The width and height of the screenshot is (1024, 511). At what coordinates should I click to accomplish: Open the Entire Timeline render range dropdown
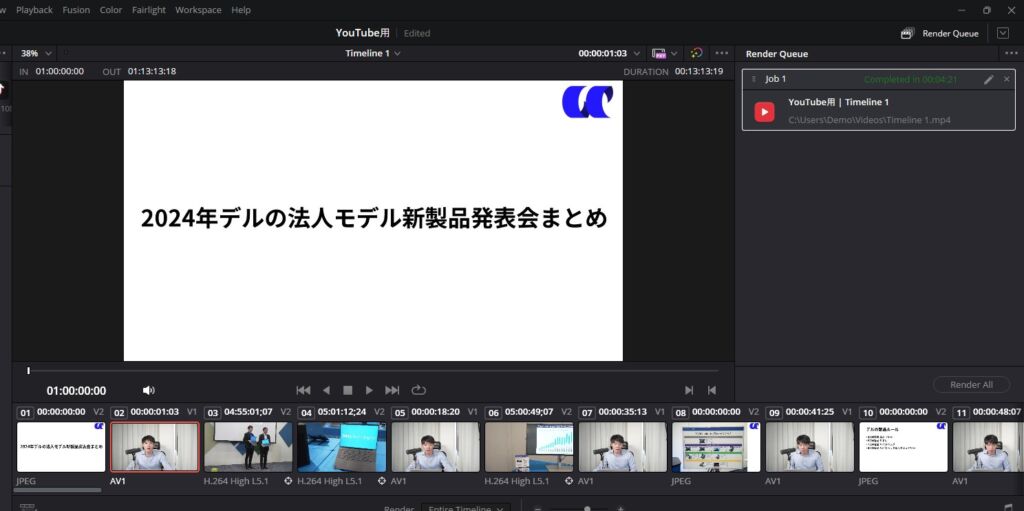(465, 507)
